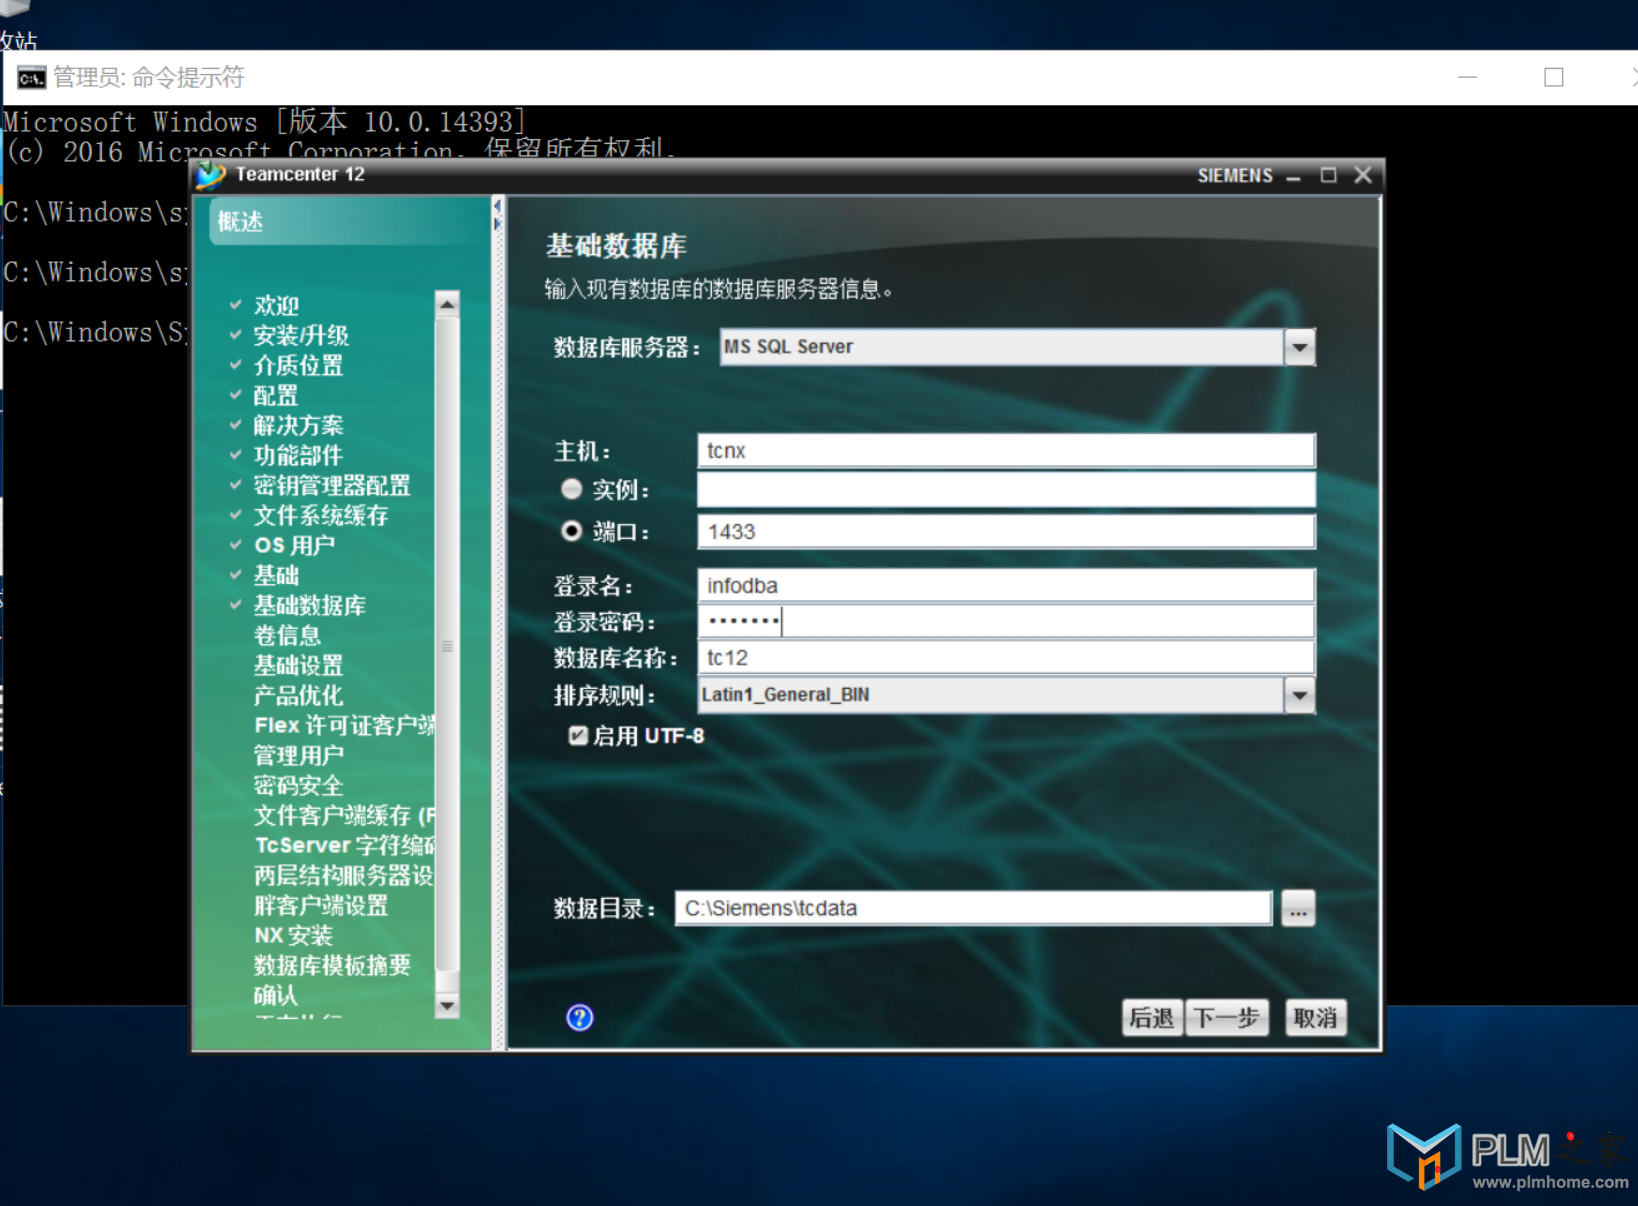
Task: Maximize the Teamcenter 12 installer window
Action: pyautogui.click(x=1328, y=175)
